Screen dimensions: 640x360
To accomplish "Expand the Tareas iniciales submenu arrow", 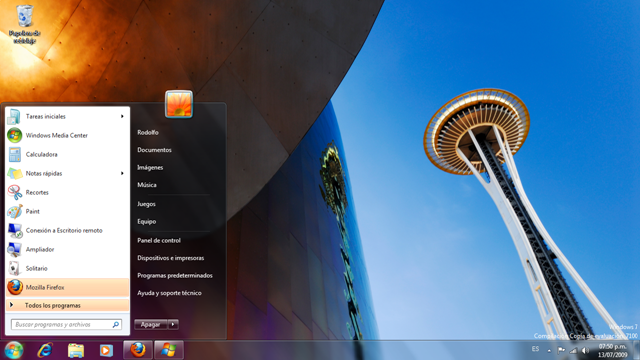I will tap(122, 116).
